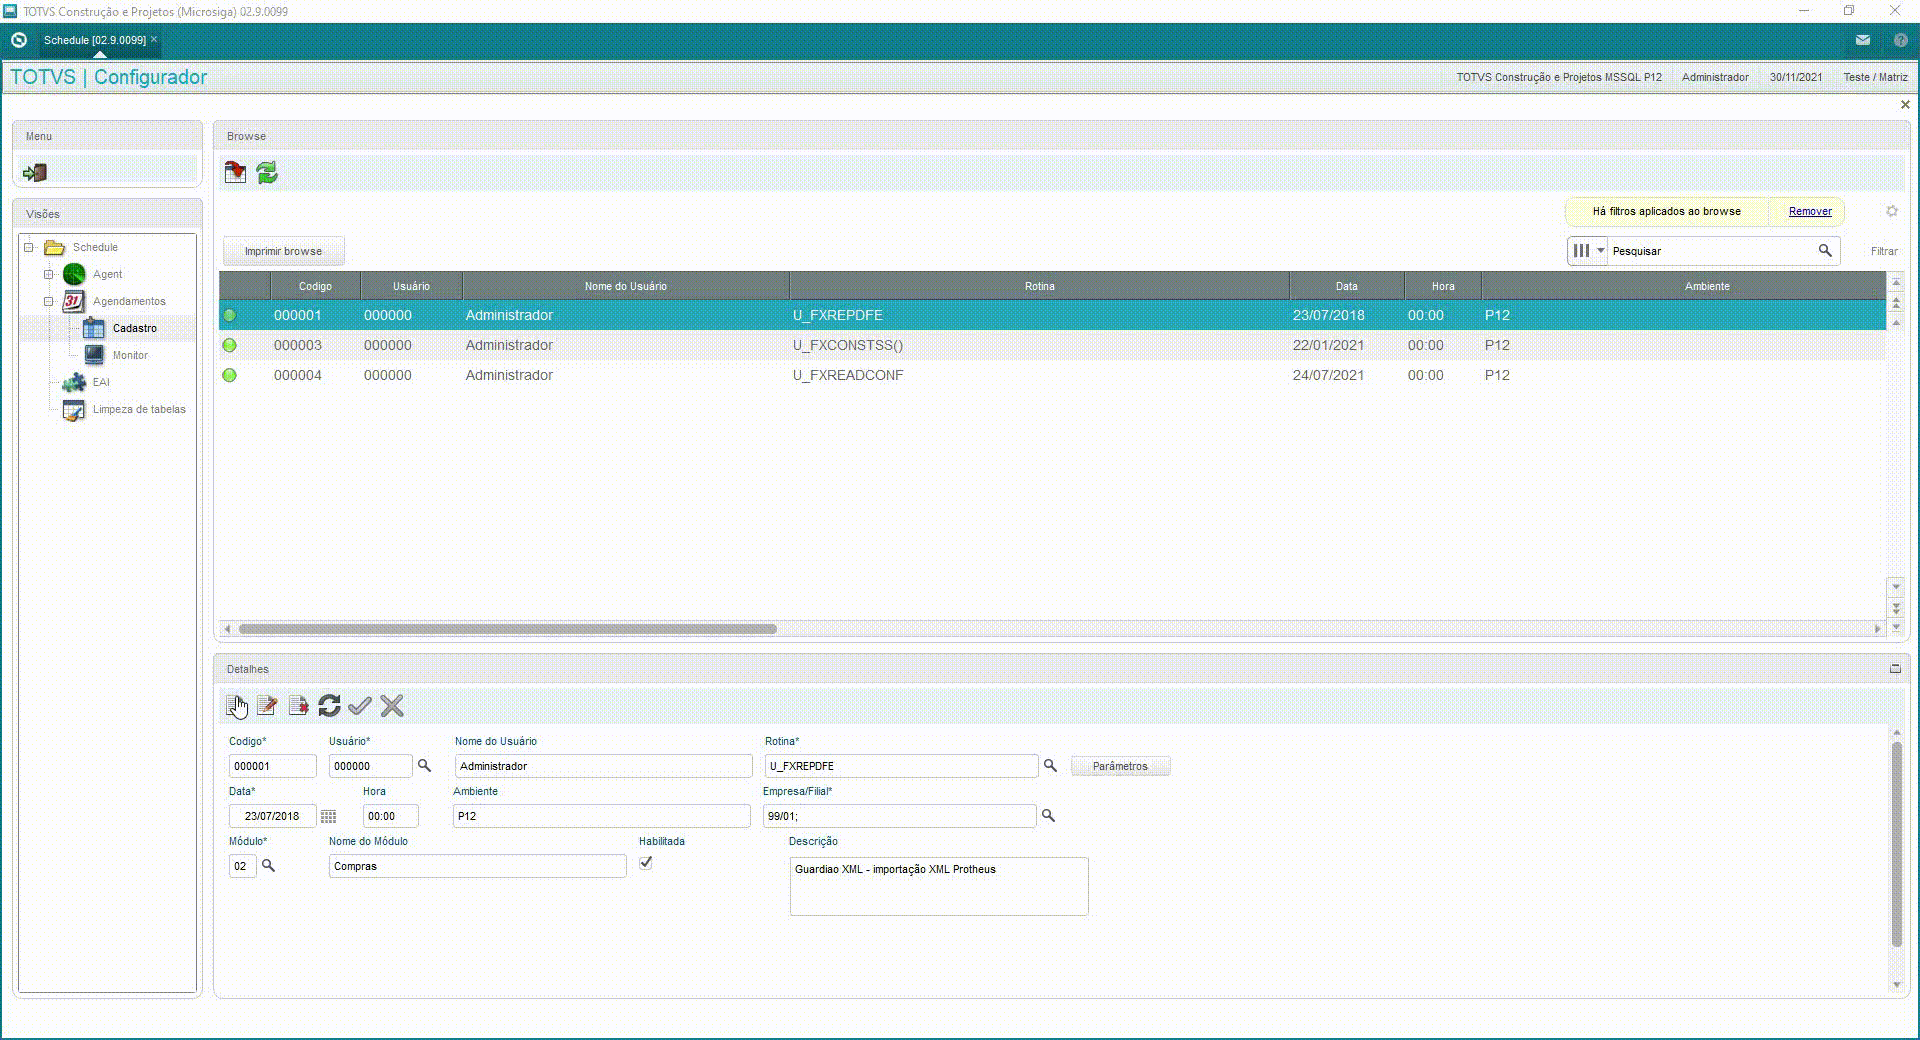Click the Nome do Módulo field
The height and width of the screenshot is (1040, 1920).
[477, 866]
